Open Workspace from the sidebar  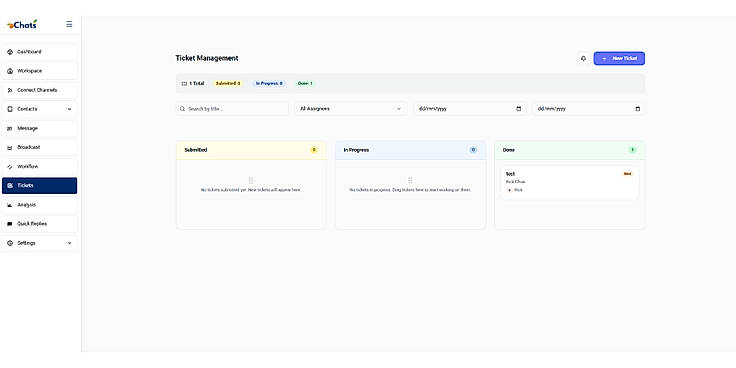(39, 71)
